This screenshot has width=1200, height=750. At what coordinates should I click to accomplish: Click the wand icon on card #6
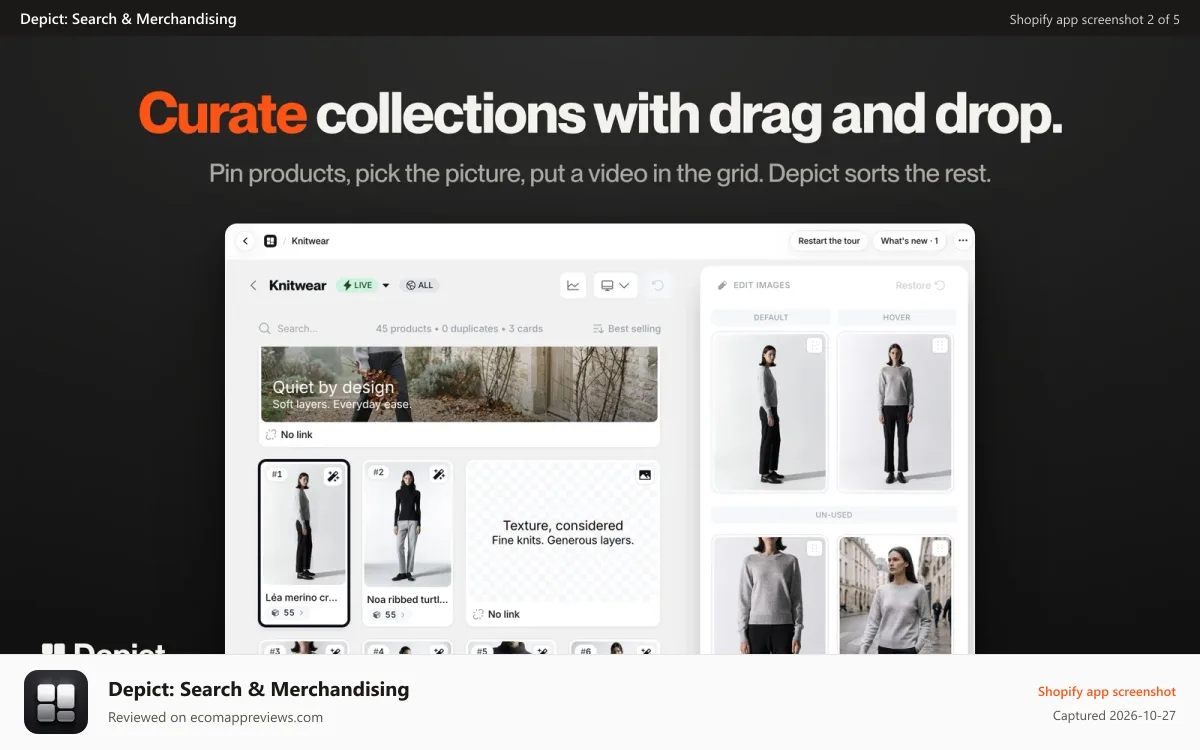coord(646,651)
